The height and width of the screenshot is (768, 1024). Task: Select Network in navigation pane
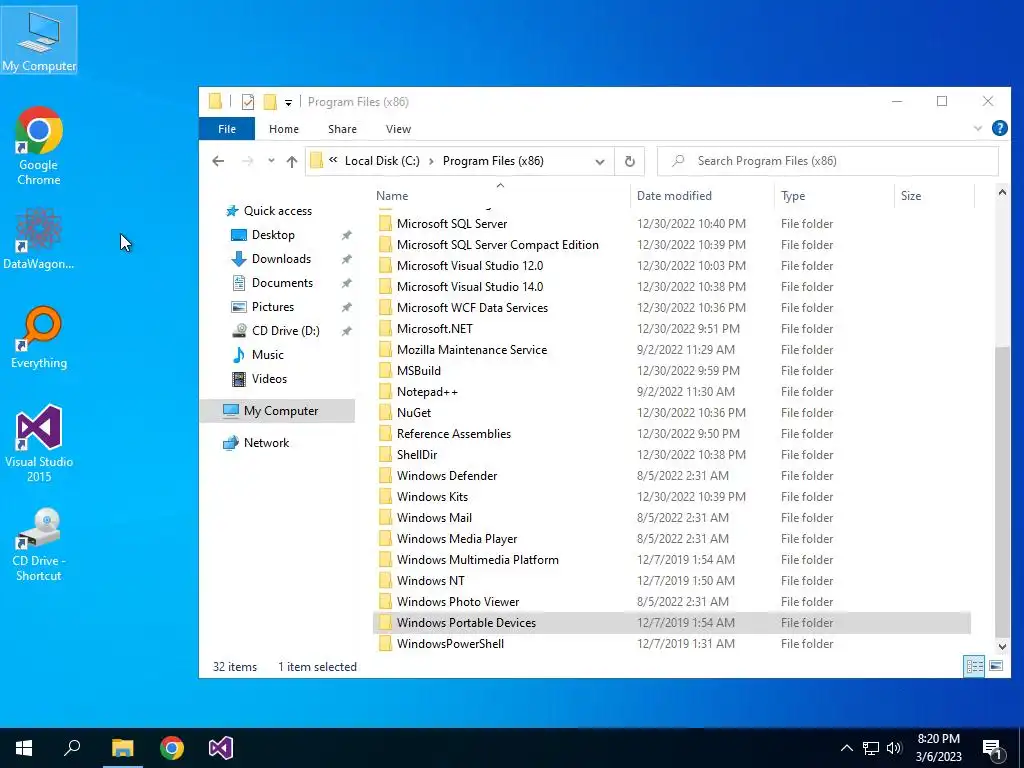[266, 443]
